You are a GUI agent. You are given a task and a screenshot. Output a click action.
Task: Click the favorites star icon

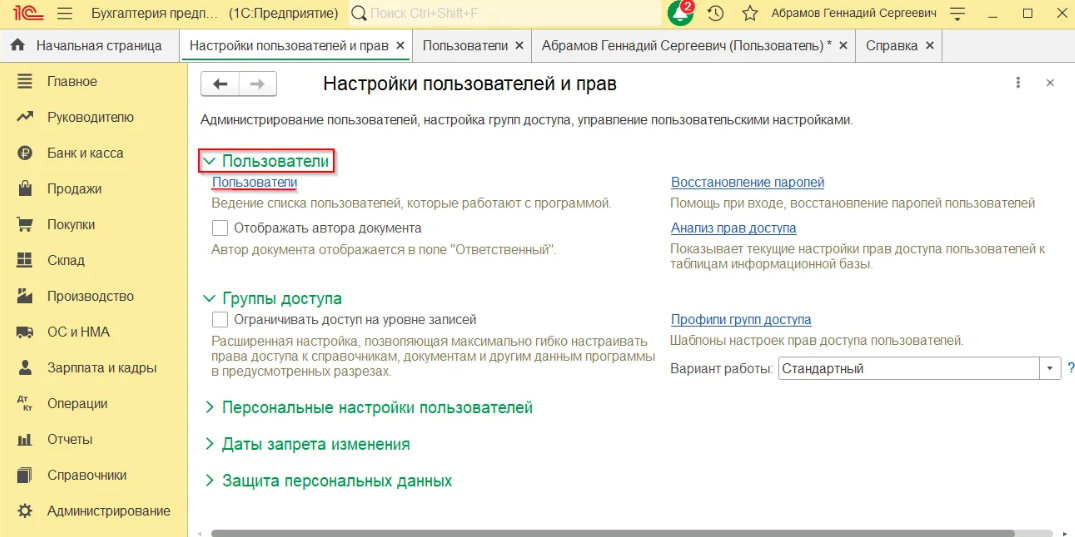tap(749, 14)
